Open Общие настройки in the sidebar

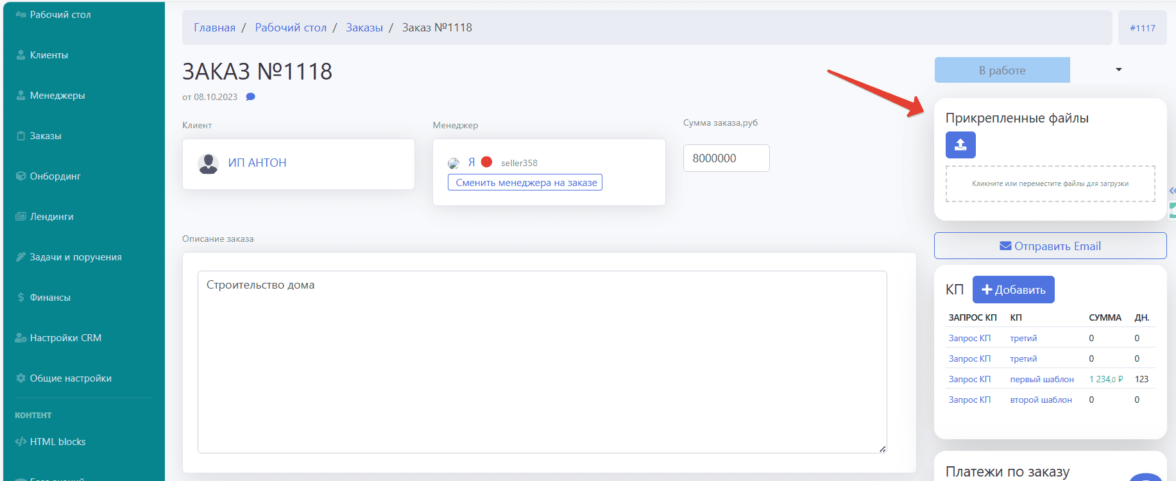click(x=70, y=378)
